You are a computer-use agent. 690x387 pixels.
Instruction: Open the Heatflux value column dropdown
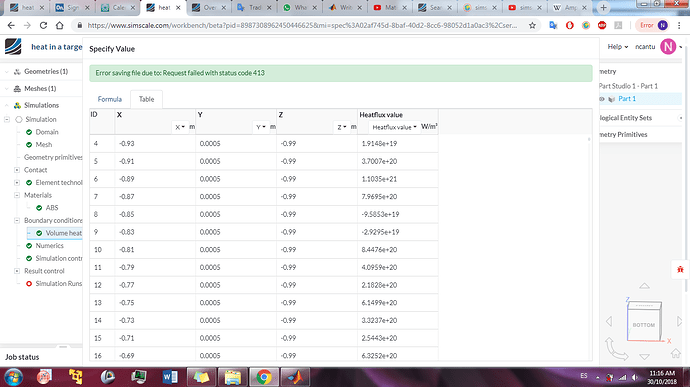[394, 127]
